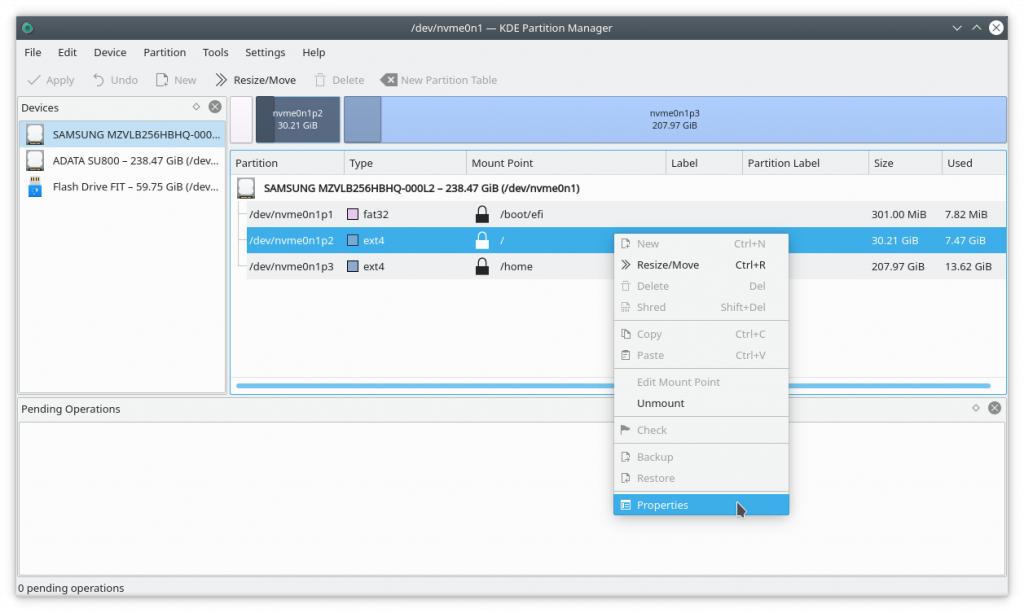This screenshot has width=1024, height=613.
Task: Sort by the Size column header
Action: [884, 163]
